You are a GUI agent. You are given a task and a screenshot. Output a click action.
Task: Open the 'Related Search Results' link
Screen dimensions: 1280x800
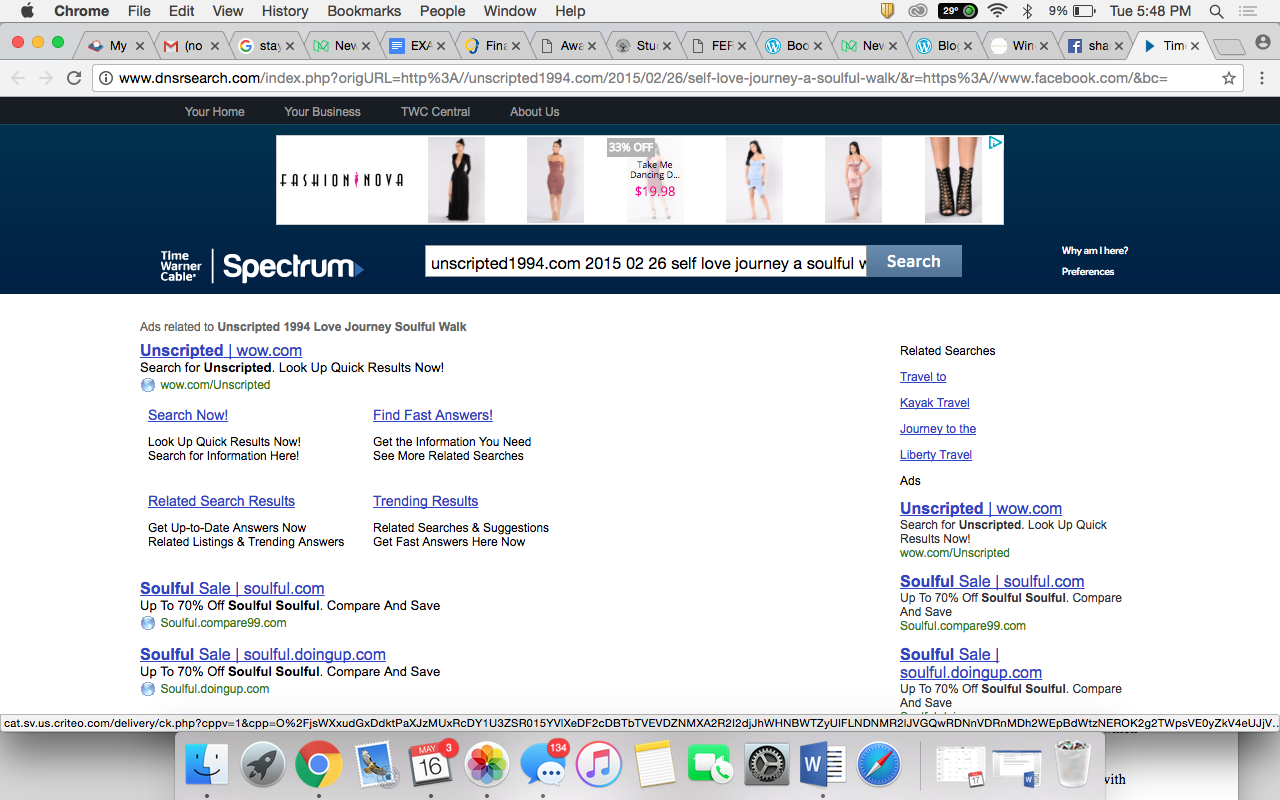tap(222, 501)
